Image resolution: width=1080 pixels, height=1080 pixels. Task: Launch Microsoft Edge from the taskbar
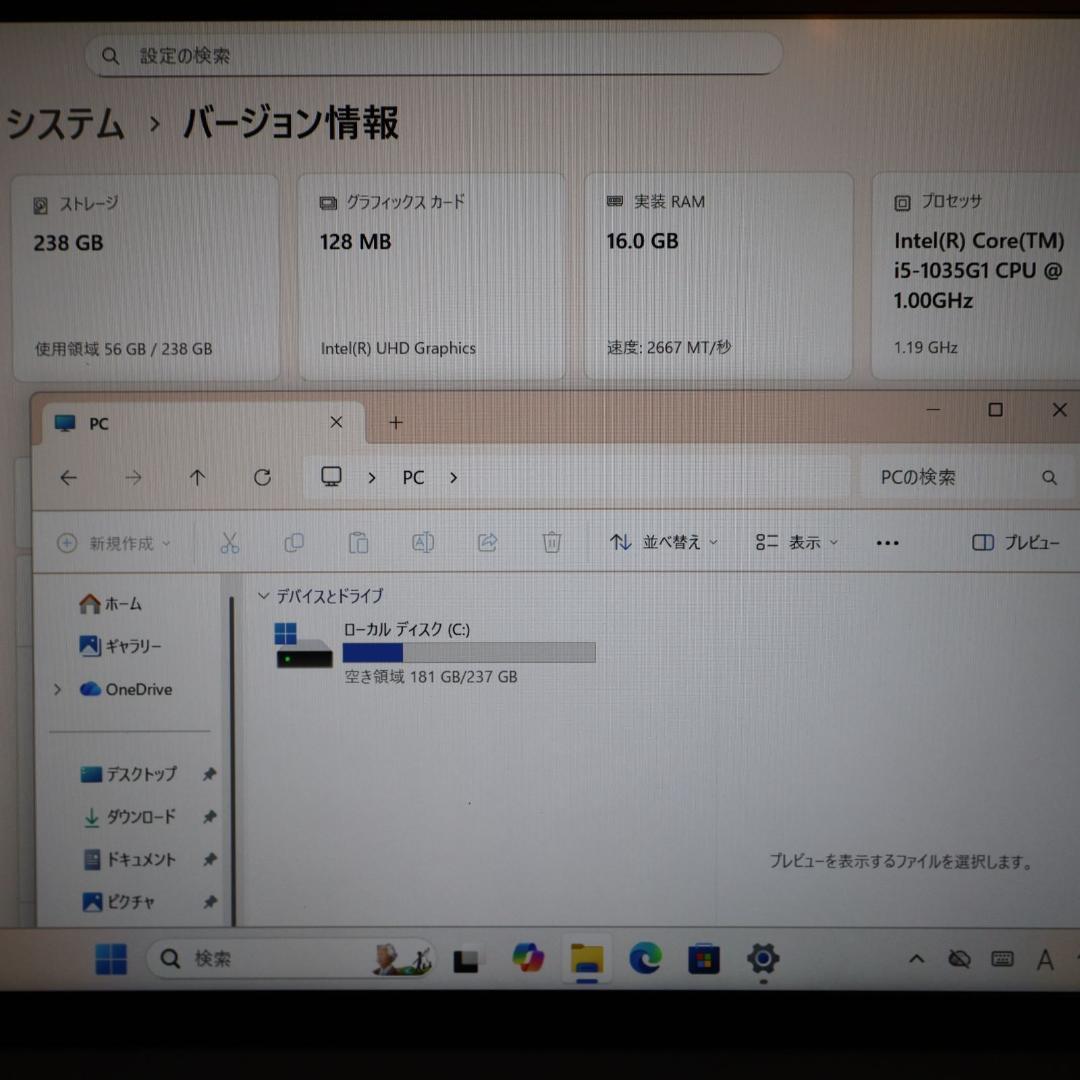[645, 958]
